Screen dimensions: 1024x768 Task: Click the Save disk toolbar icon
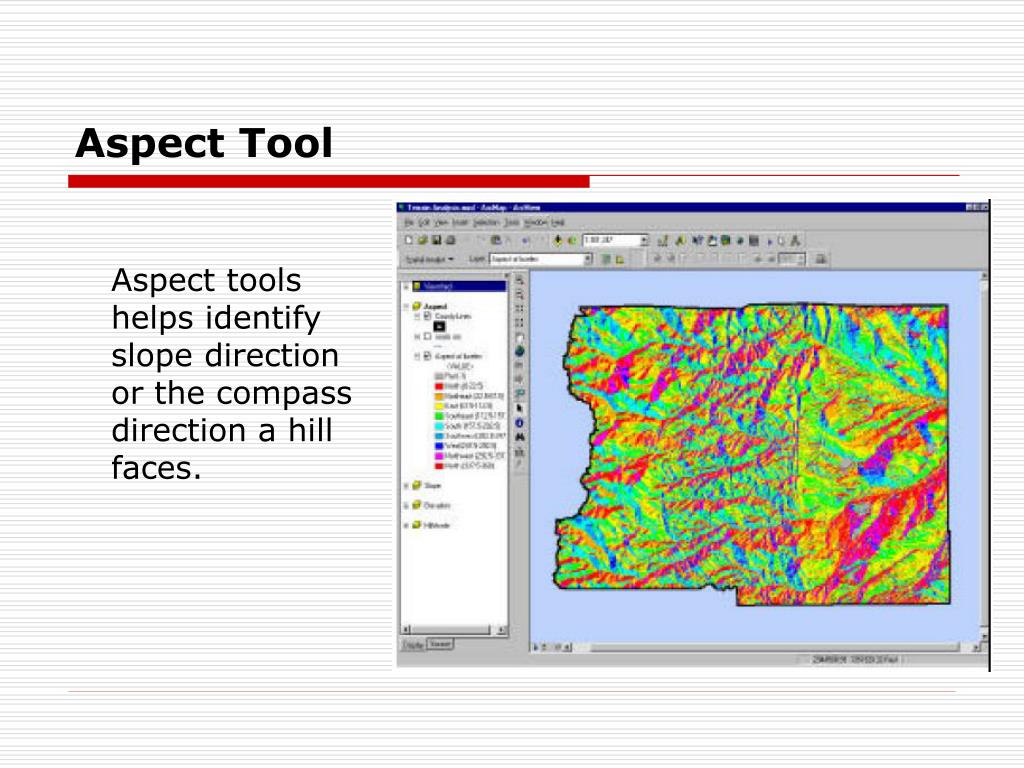coord(436,240)
